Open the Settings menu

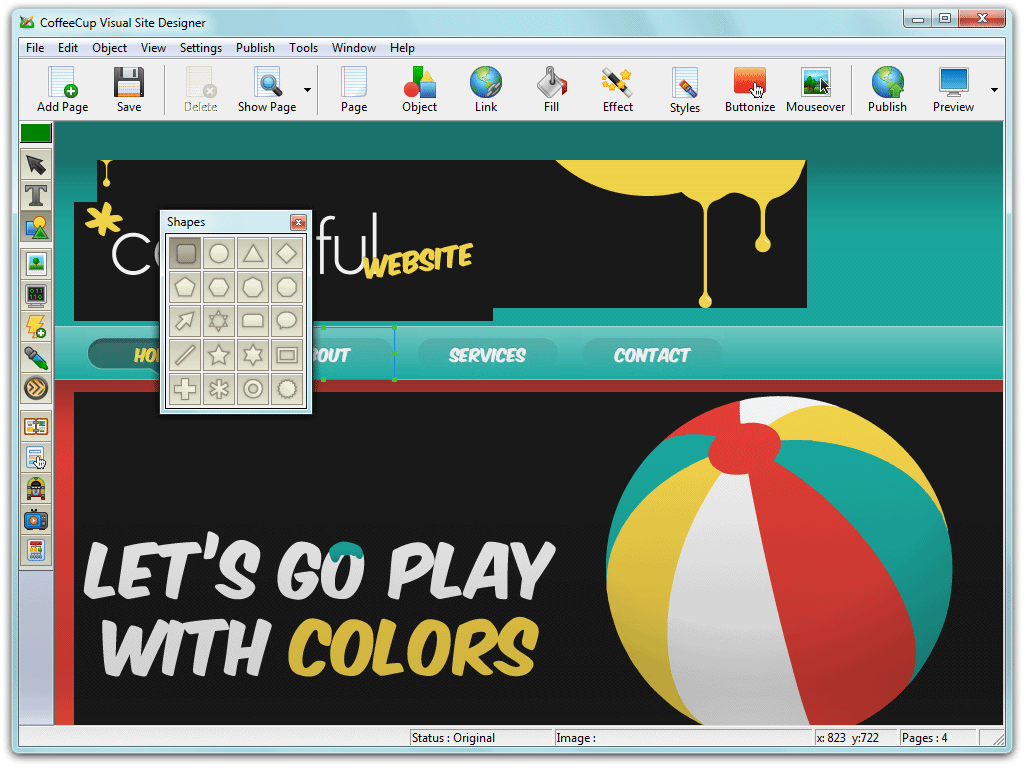point(200,47)
